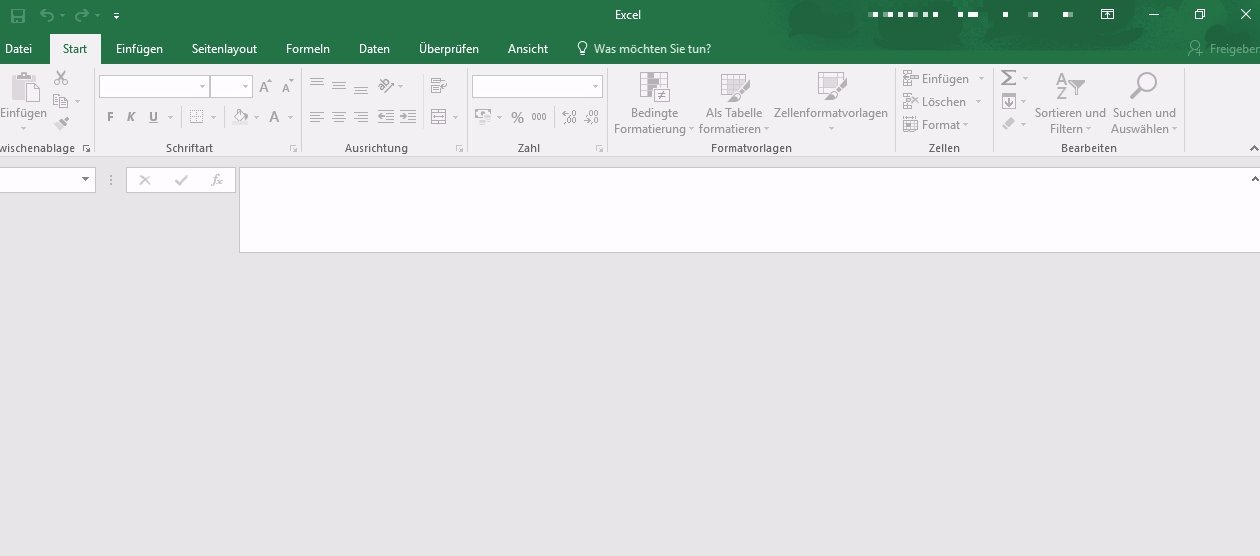
Task: Select the Format Painter brush icon
Action: pyautogui.click(x=61, y=124)
